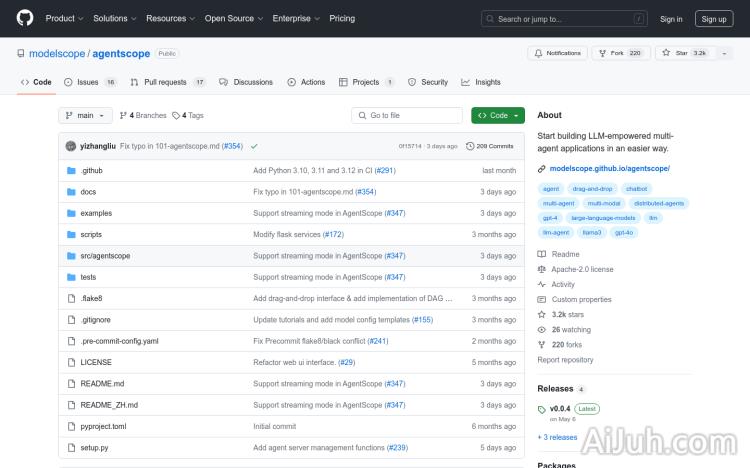Click the green check status icon

point(254,146)
